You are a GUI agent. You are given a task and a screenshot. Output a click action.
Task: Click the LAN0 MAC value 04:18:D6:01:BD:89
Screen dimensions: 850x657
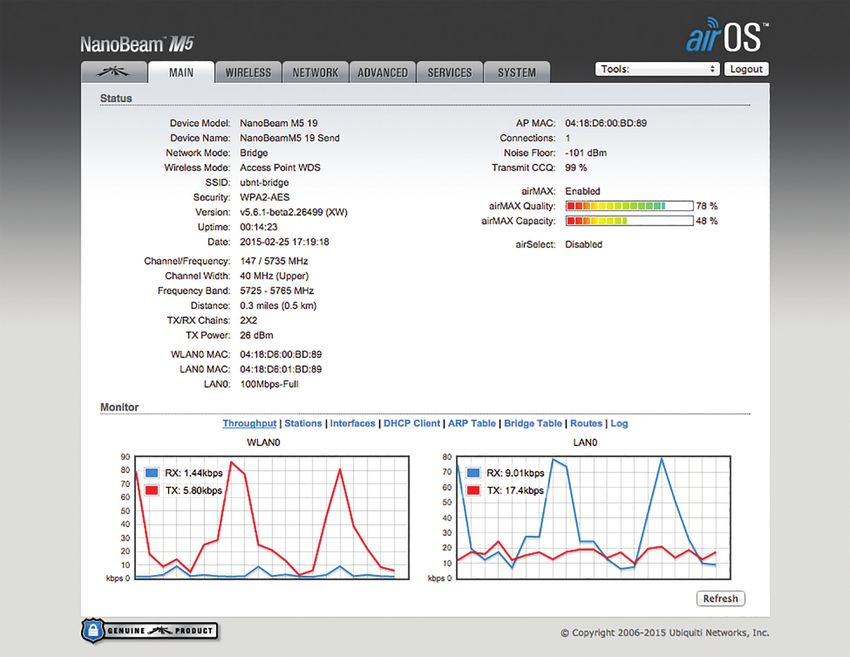281,369
